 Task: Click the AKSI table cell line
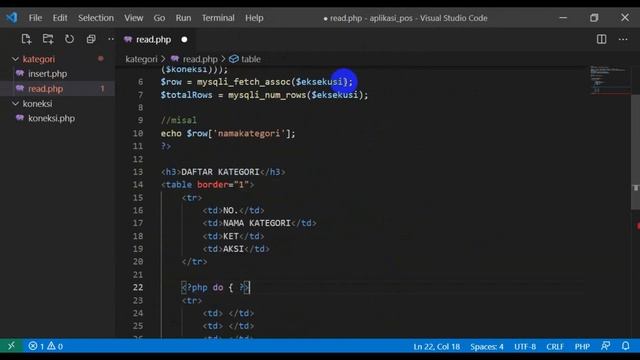pos(236,249)
